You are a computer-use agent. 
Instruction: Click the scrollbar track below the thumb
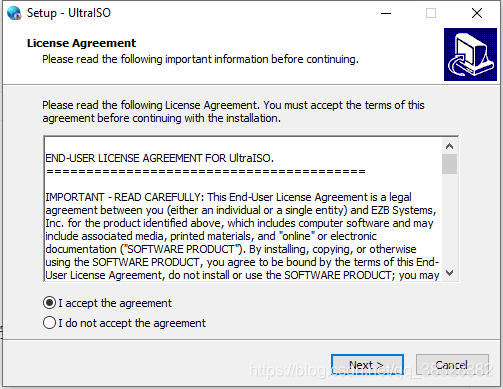(x=449, y=220)
